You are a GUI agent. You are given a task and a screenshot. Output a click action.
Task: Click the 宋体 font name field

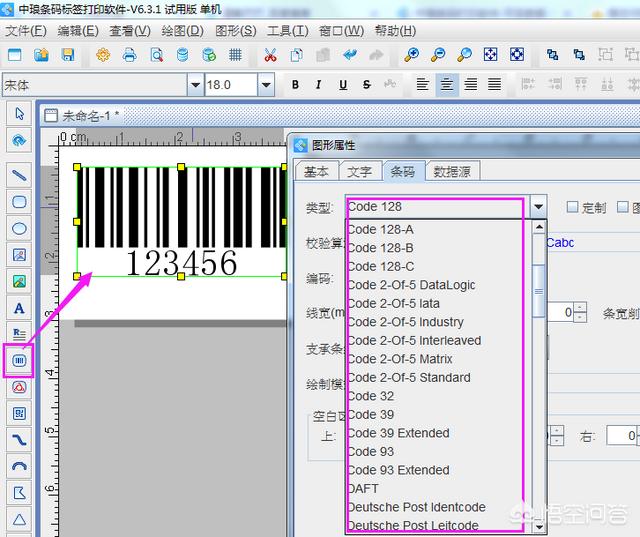pos(95,85)
